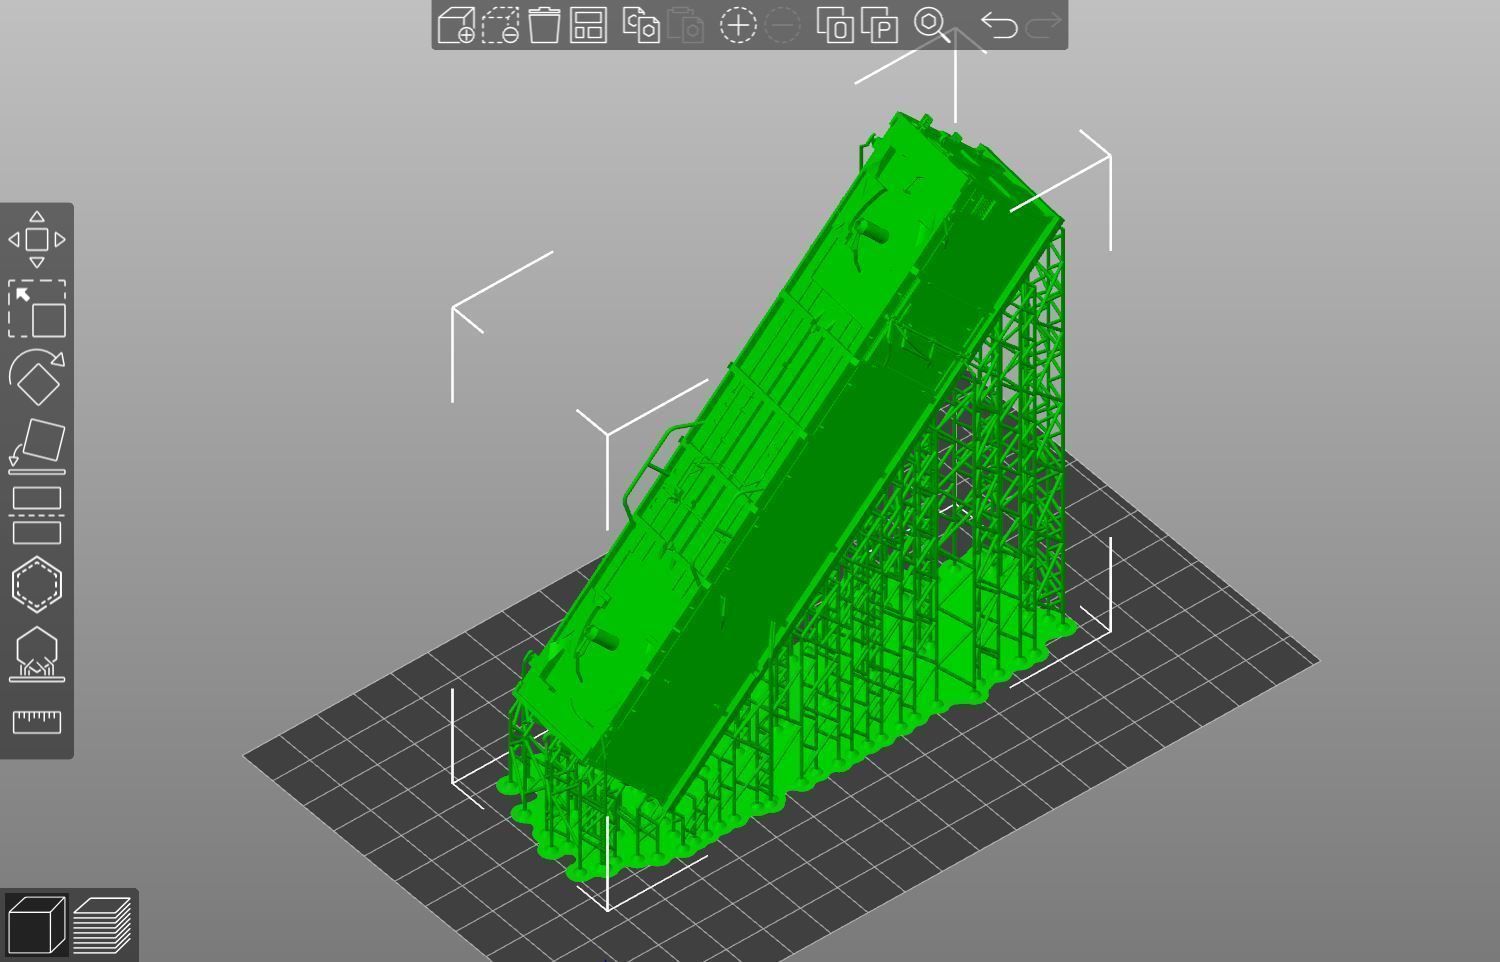Click the Add object cube icon
Image resolution: width=1500 pixels, height=962 pixels.
(456, 25)
